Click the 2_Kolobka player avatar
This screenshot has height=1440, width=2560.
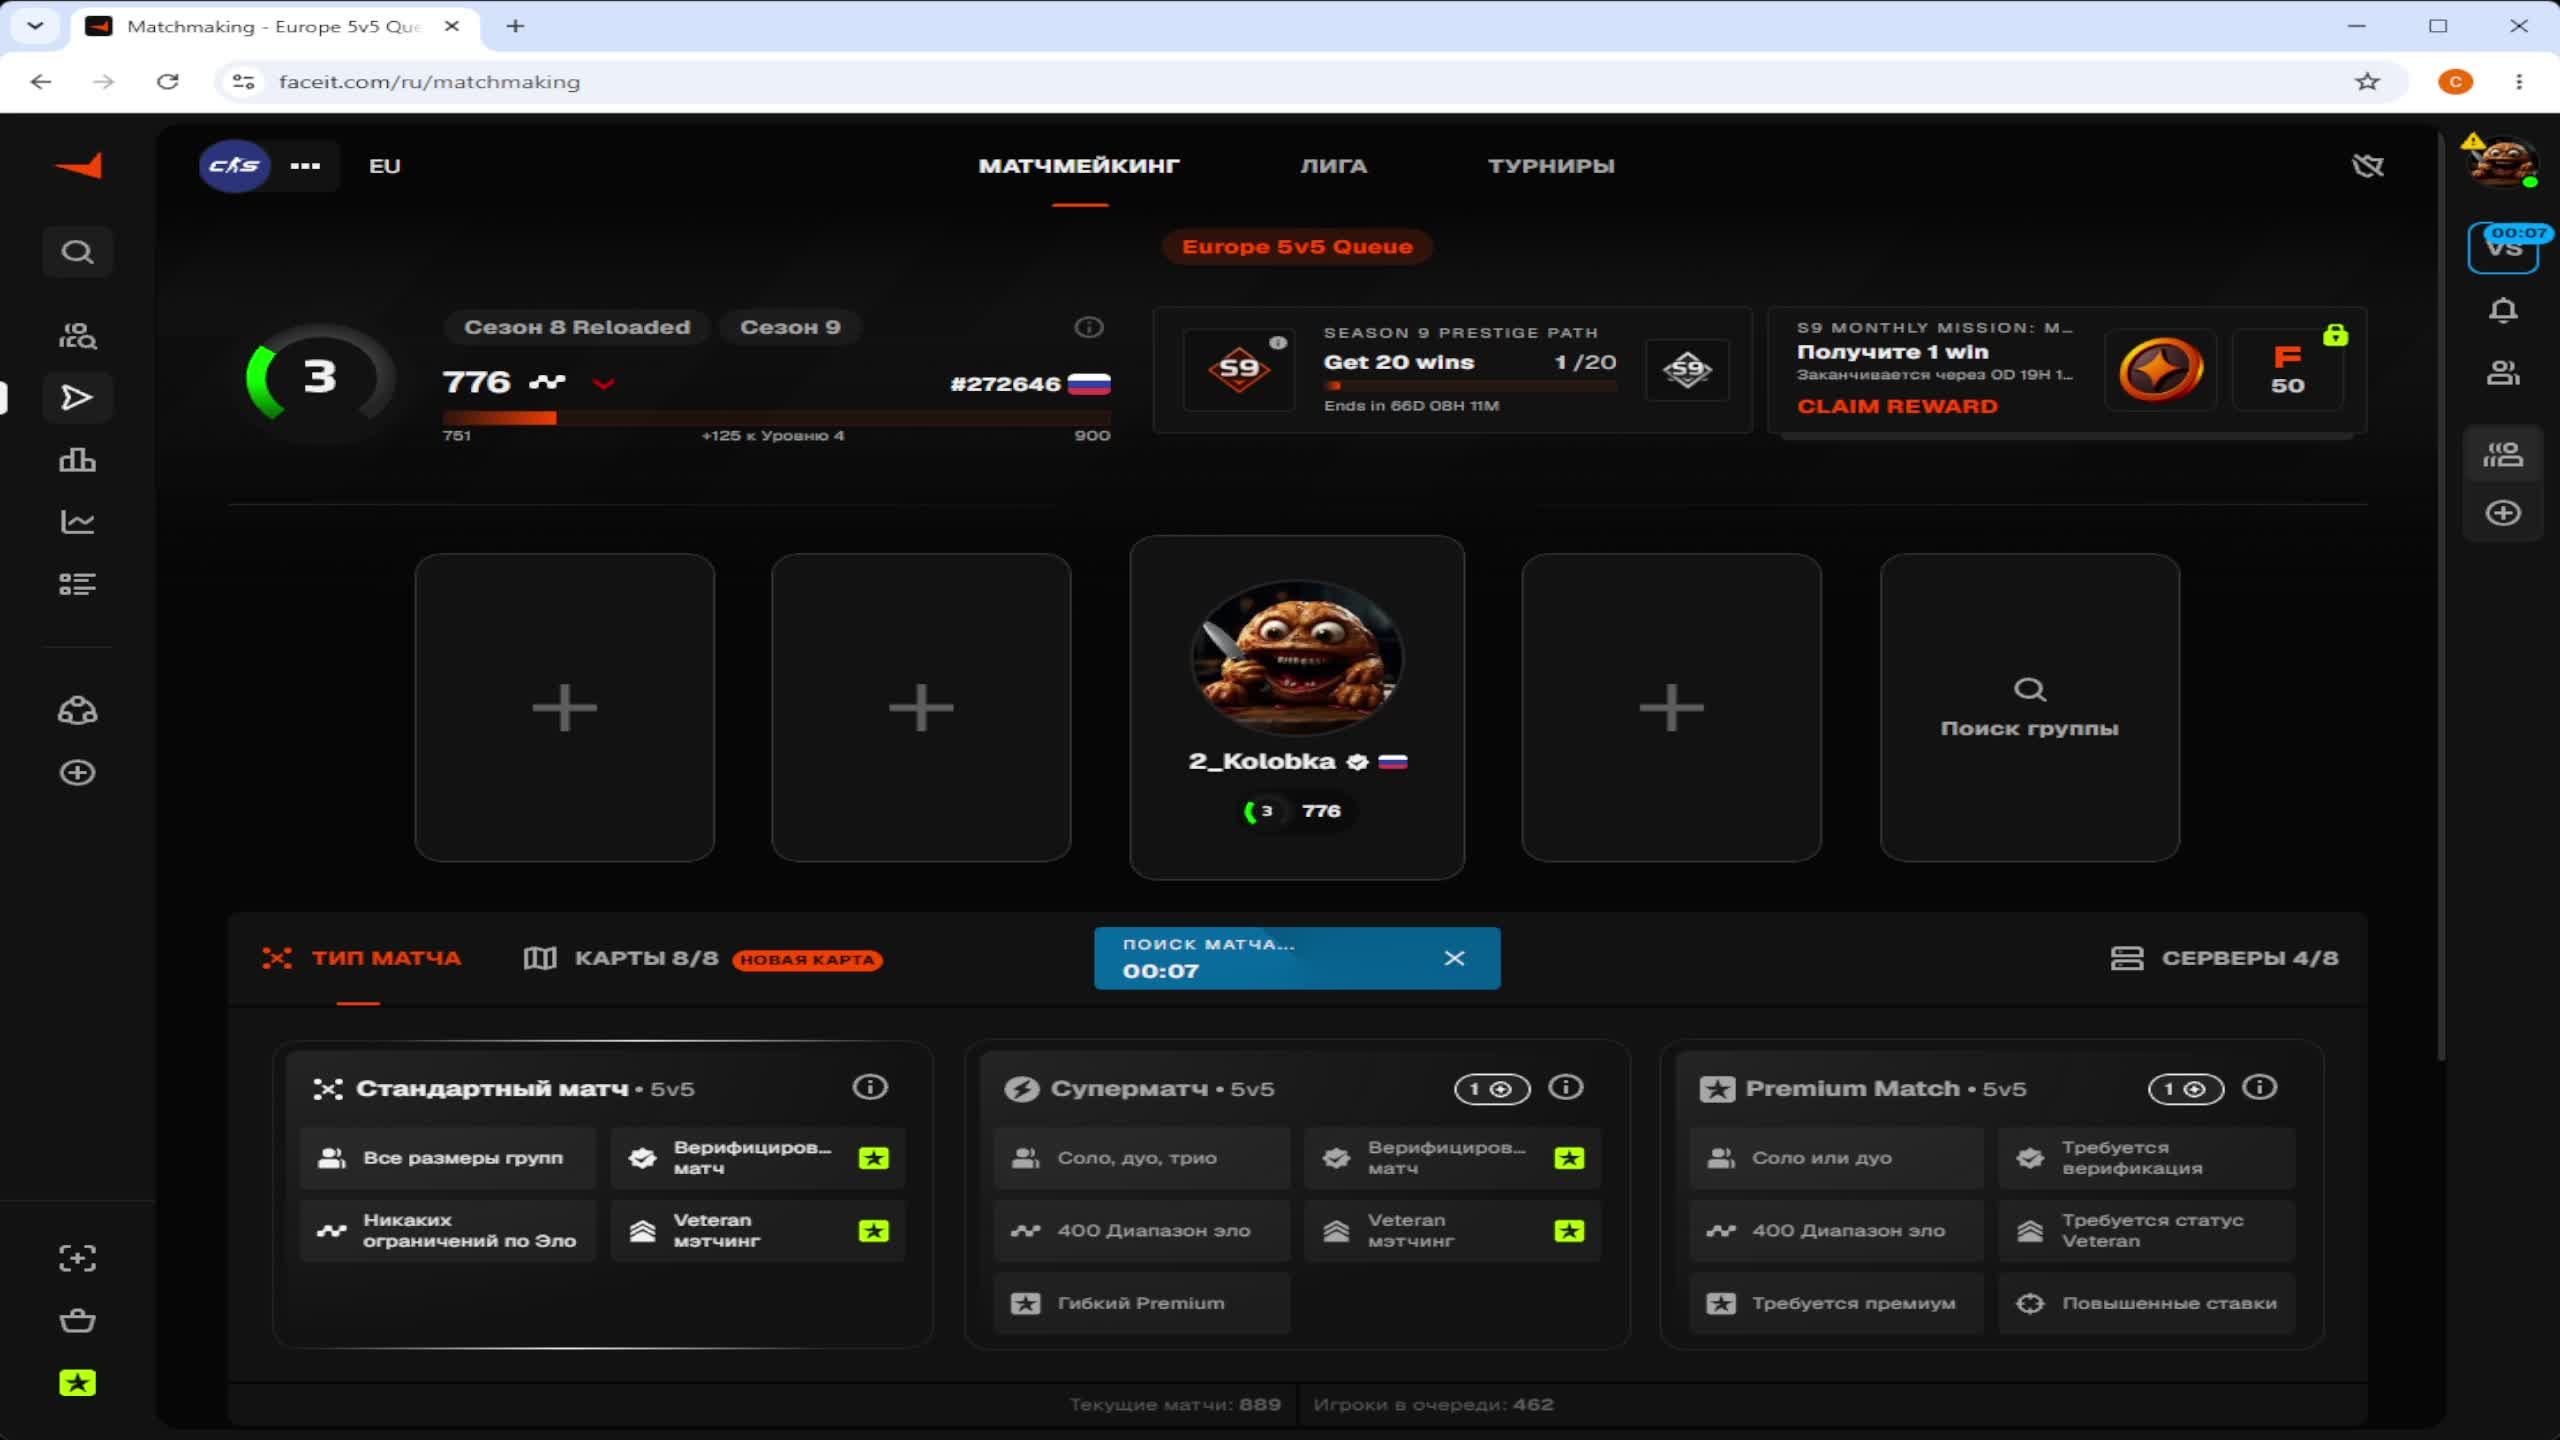pyautogui.click(x=1297, y=657)
